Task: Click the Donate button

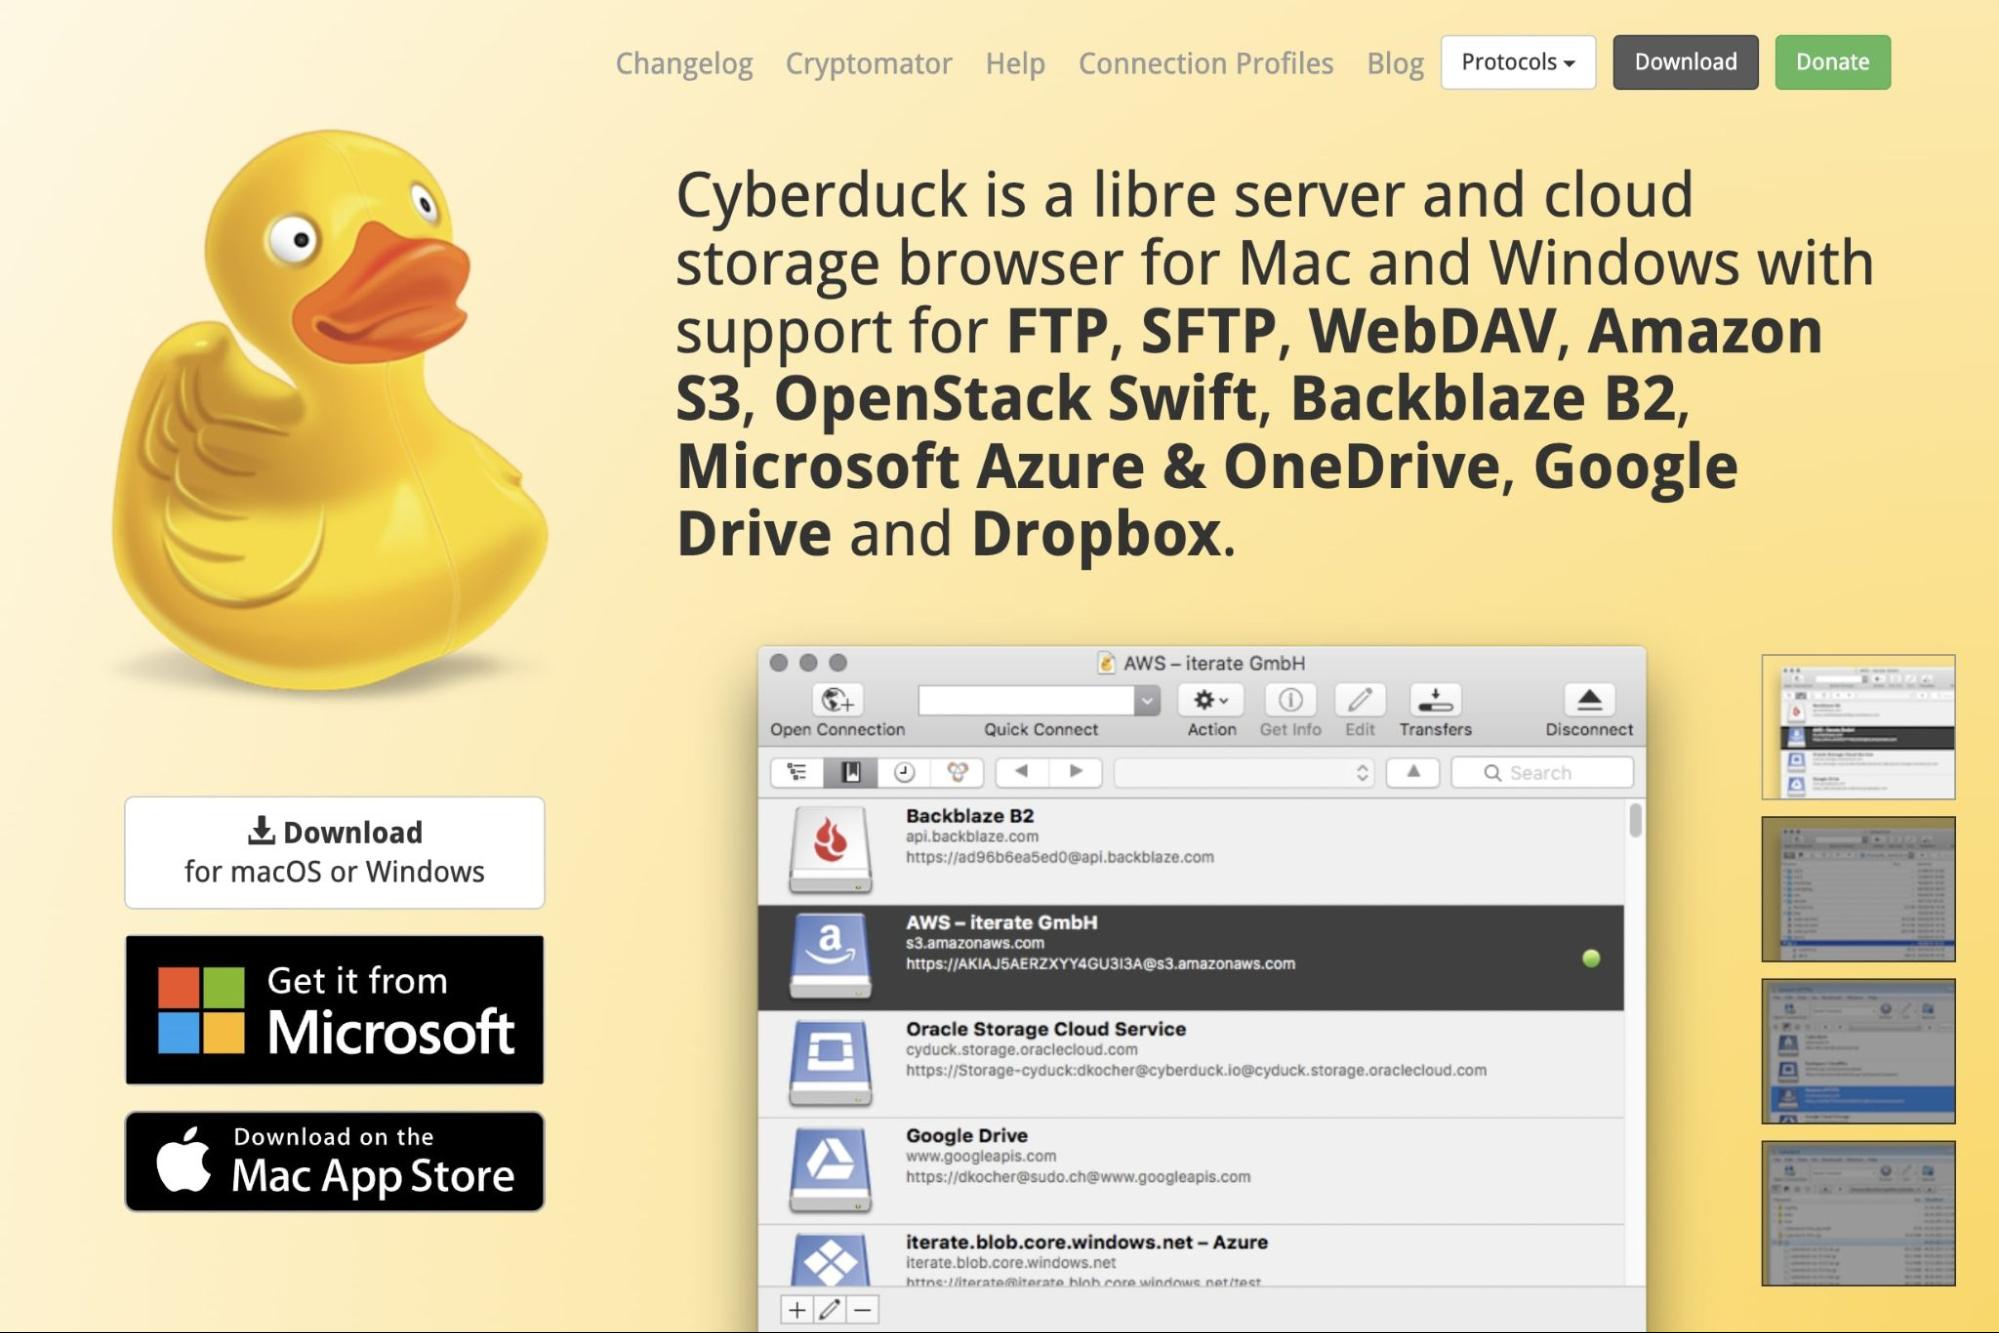Action: [1831, 61]
